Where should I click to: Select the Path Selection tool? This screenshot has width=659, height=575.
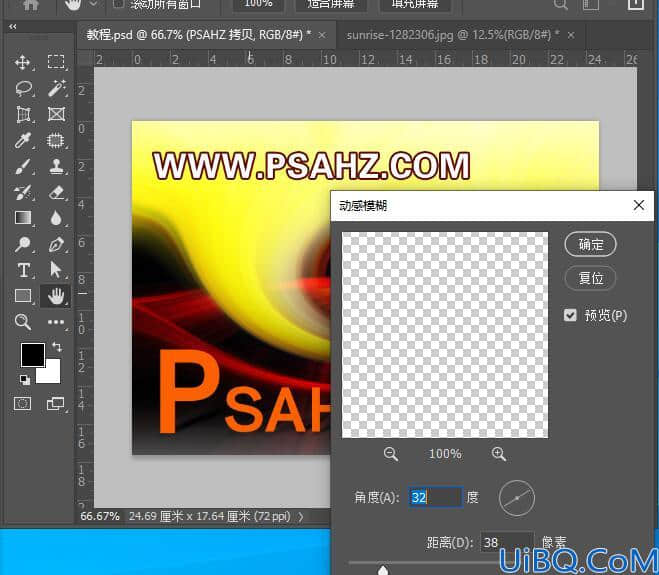(55, 270)
